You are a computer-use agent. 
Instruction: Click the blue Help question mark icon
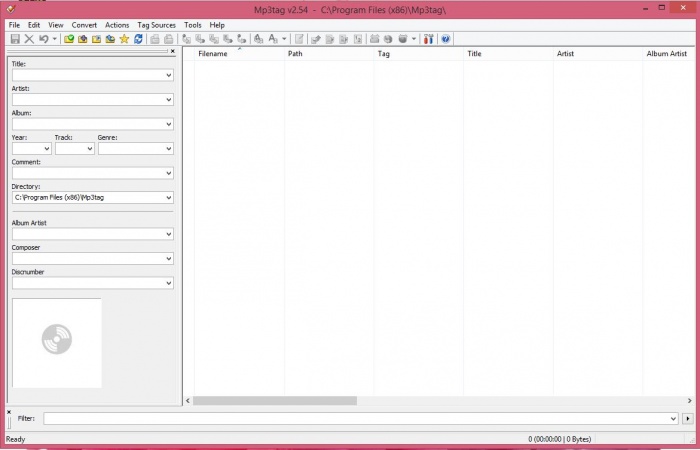[x=445, y=39]
